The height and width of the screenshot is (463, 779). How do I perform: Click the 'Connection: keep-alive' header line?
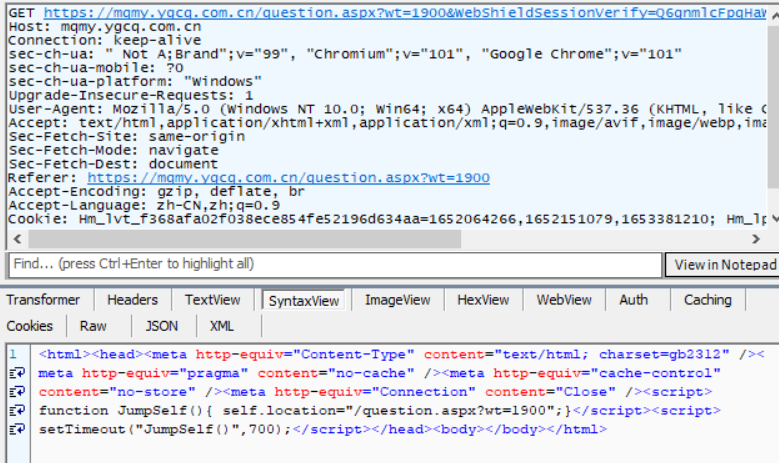coord(105,40)
